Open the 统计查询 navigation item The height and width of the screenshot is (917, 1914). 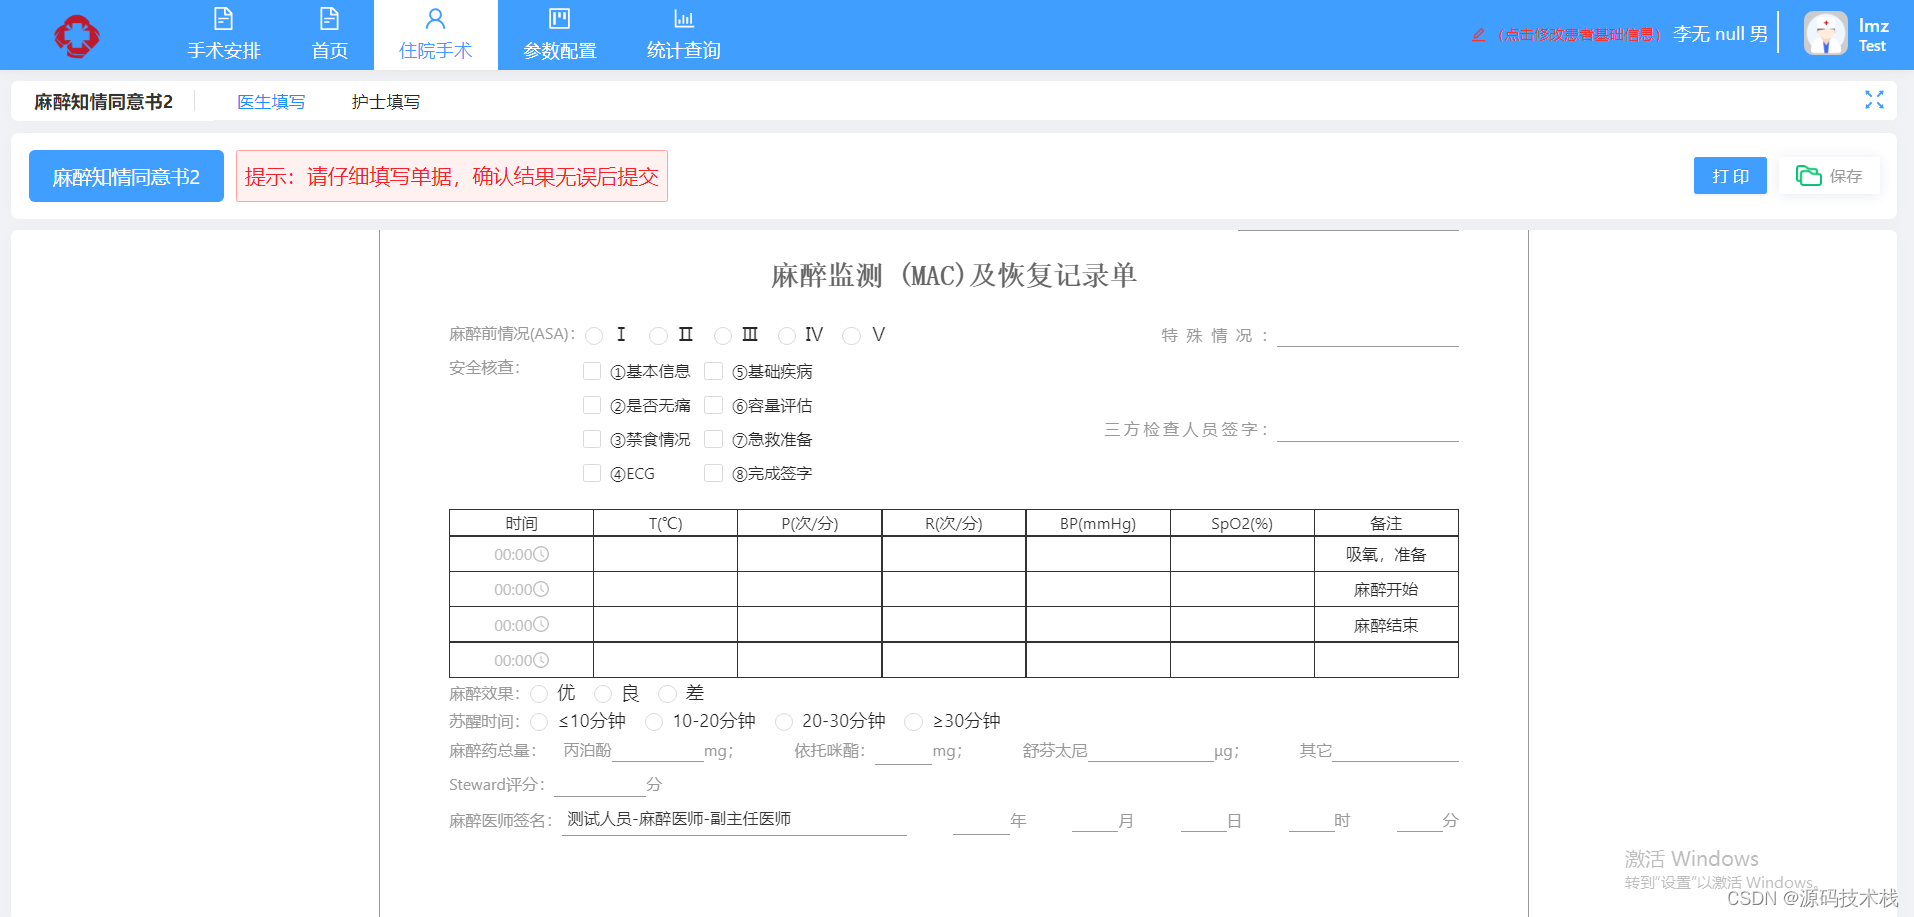pos(684,35)
